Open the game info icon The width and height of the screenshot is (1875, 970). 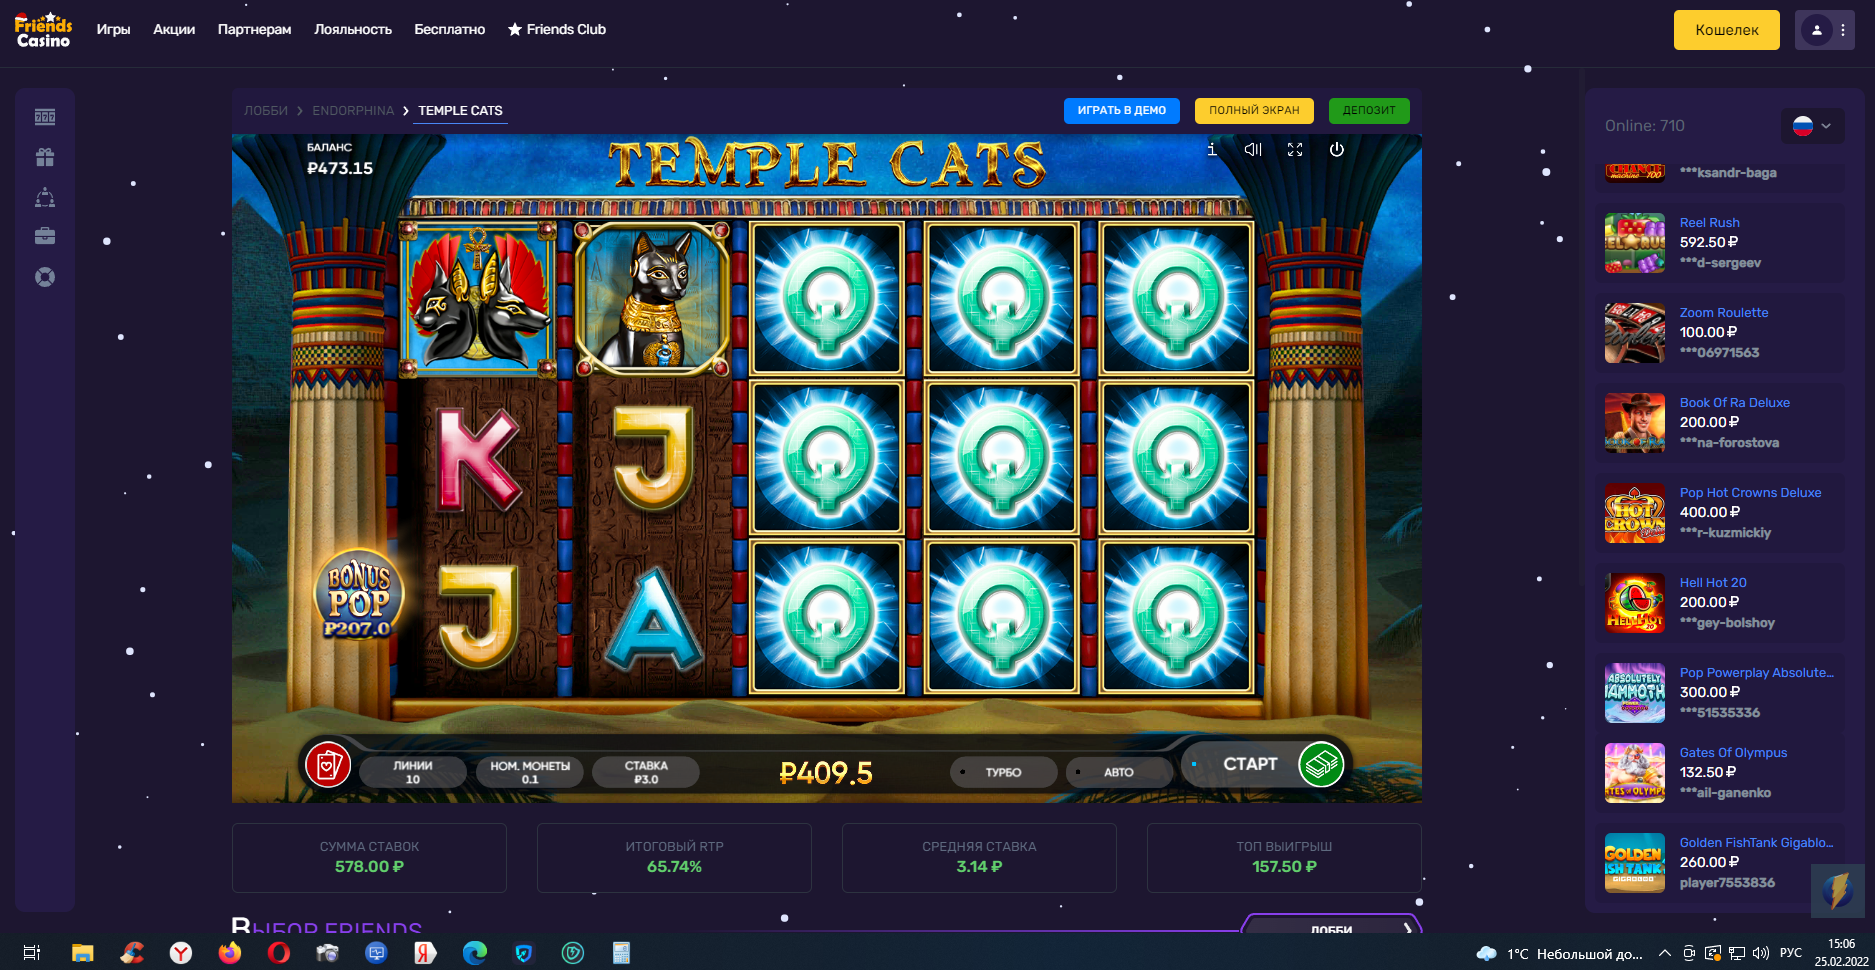1212,149
